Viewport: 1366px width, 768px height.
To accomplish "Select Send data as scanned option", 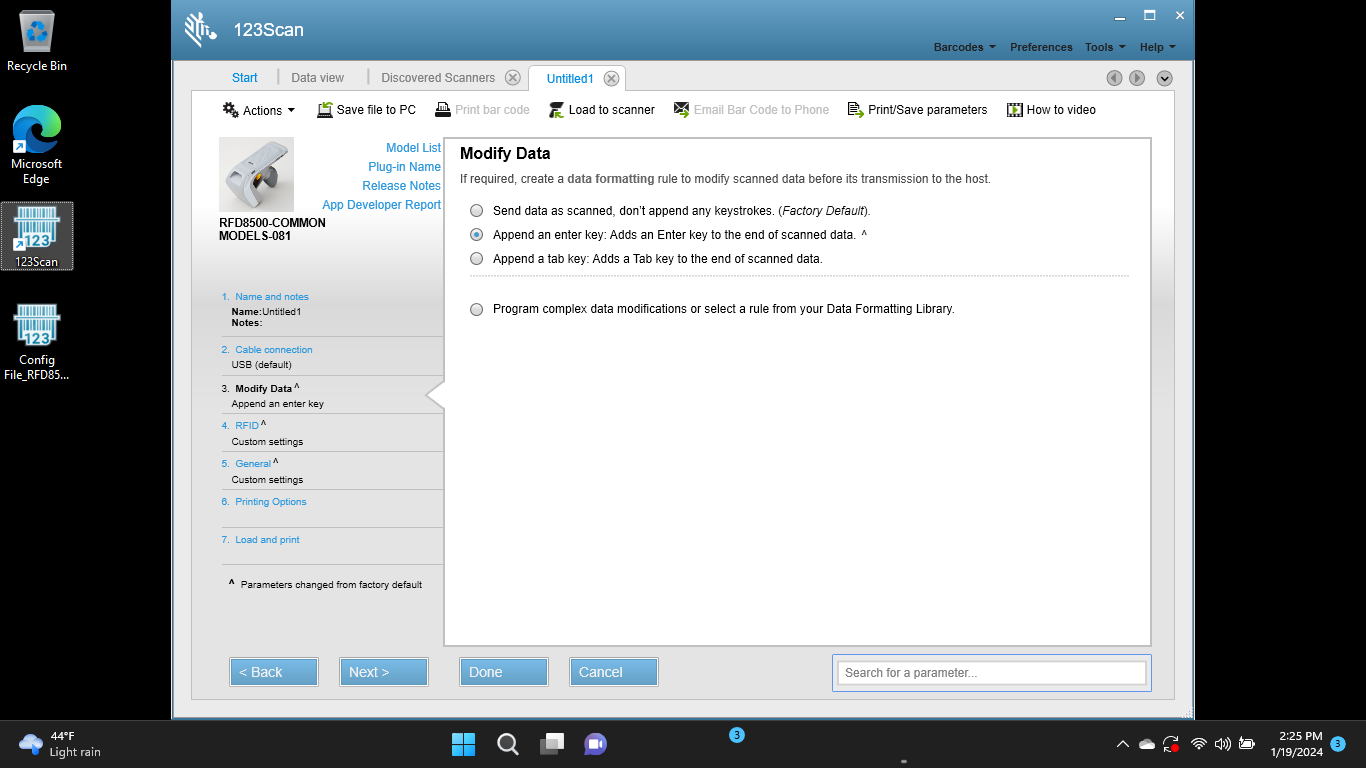I will click(476, 211).
